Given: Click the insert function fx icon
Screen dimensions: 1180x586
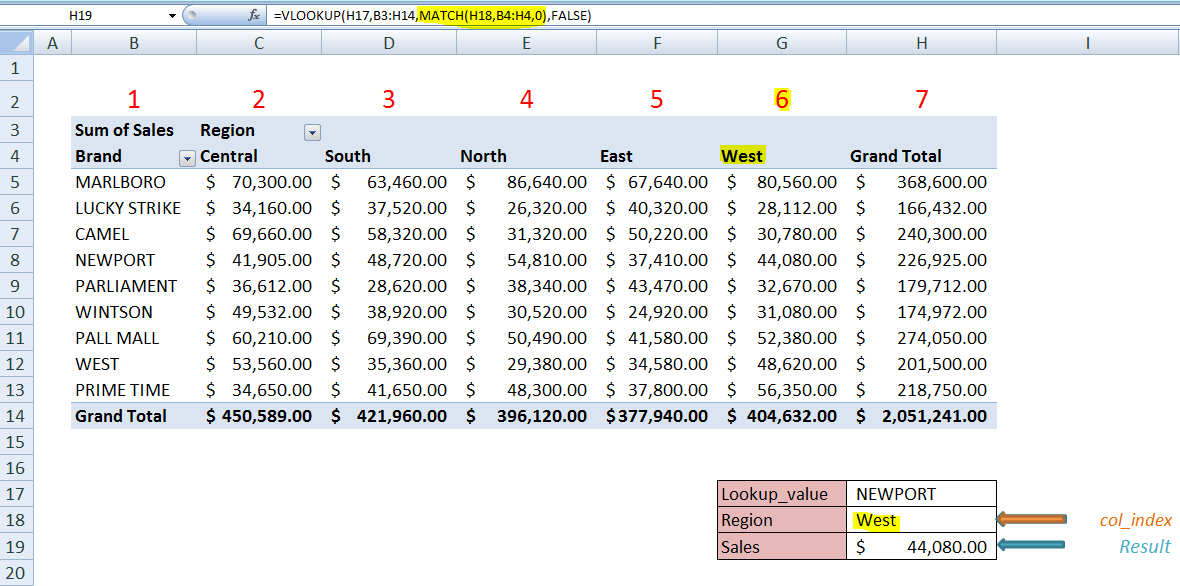Looking at the screenshot, I should (x=254, y=15).
